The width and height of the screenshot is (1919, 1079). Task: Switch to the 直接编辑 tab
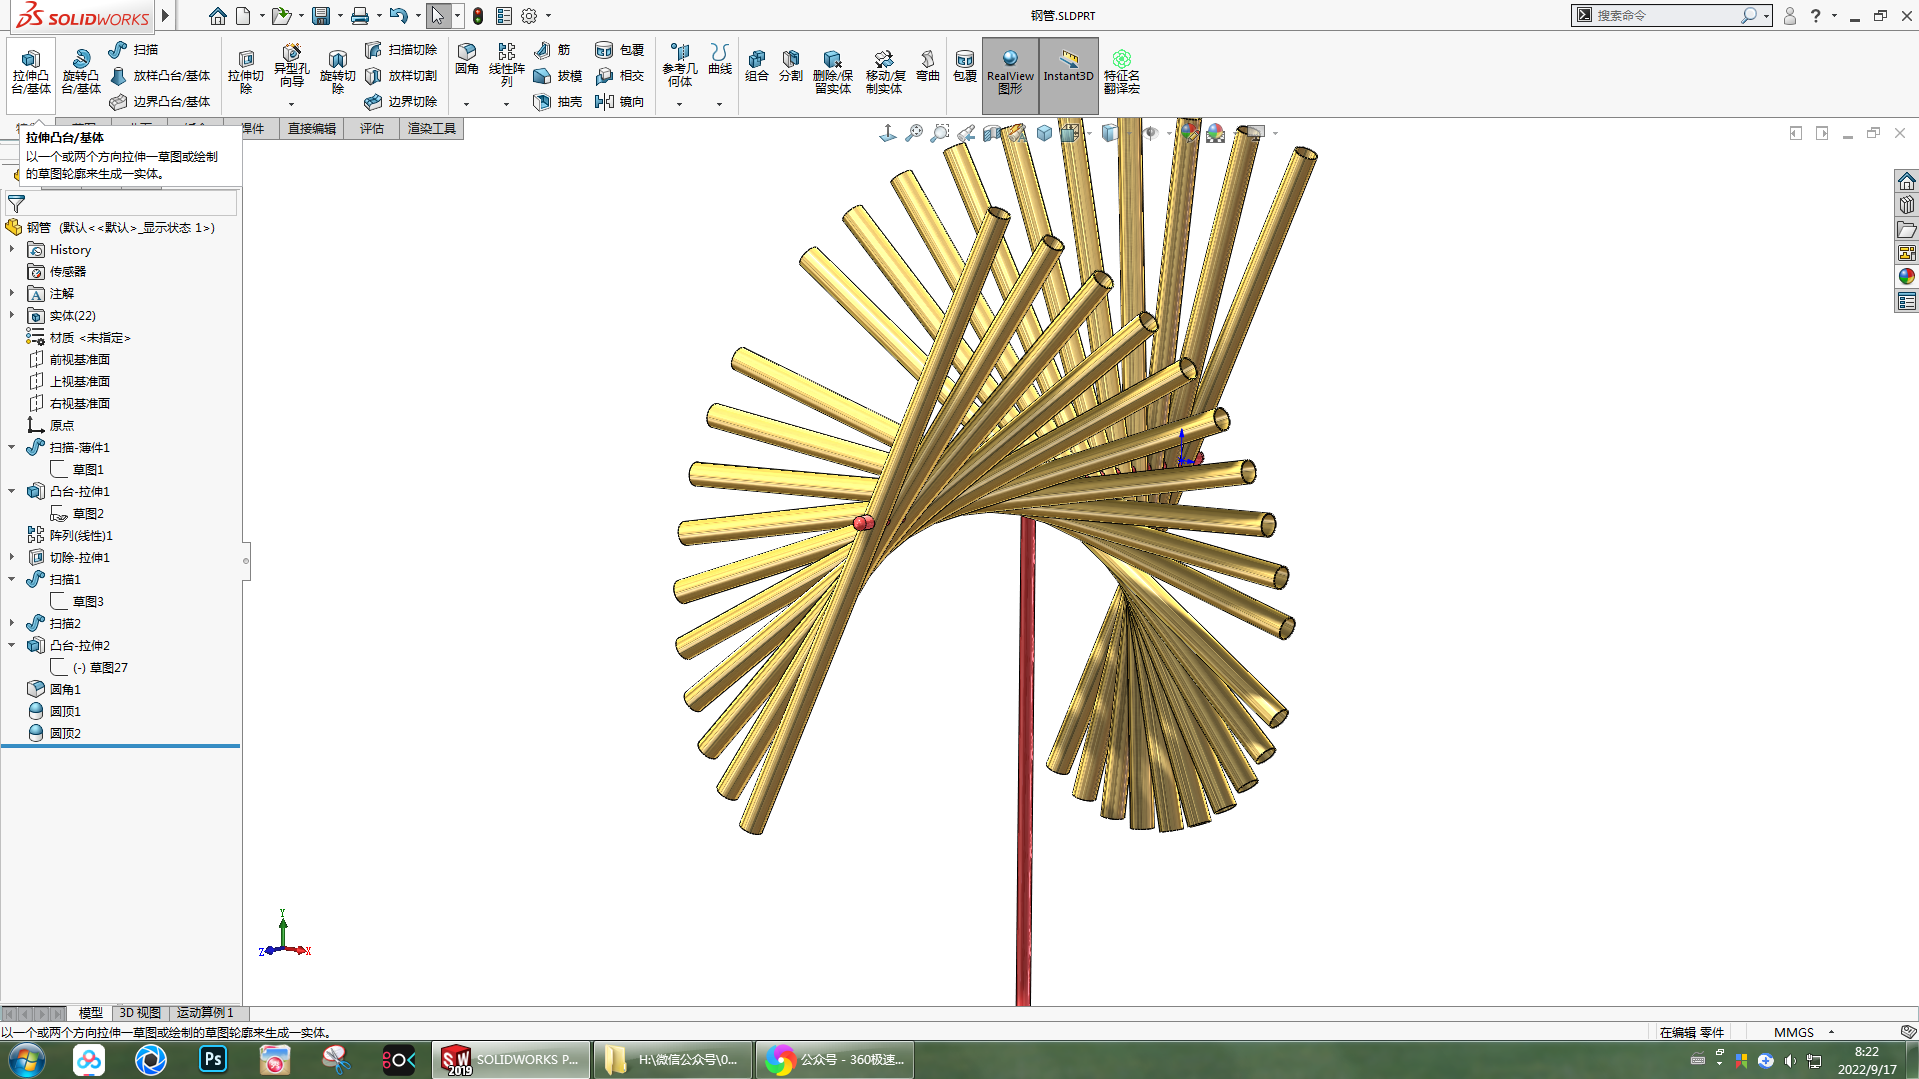tap(311, 128)
